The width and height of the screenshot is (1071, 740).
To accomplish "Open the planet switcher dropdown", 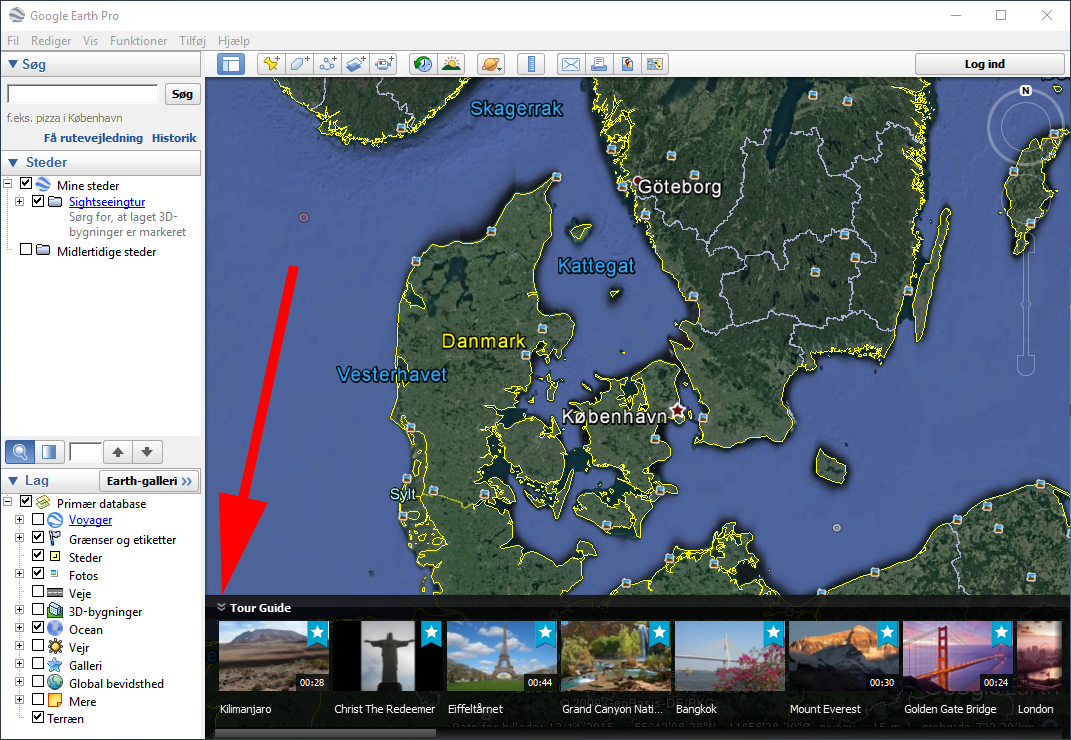I will click(x=491, y=64).
